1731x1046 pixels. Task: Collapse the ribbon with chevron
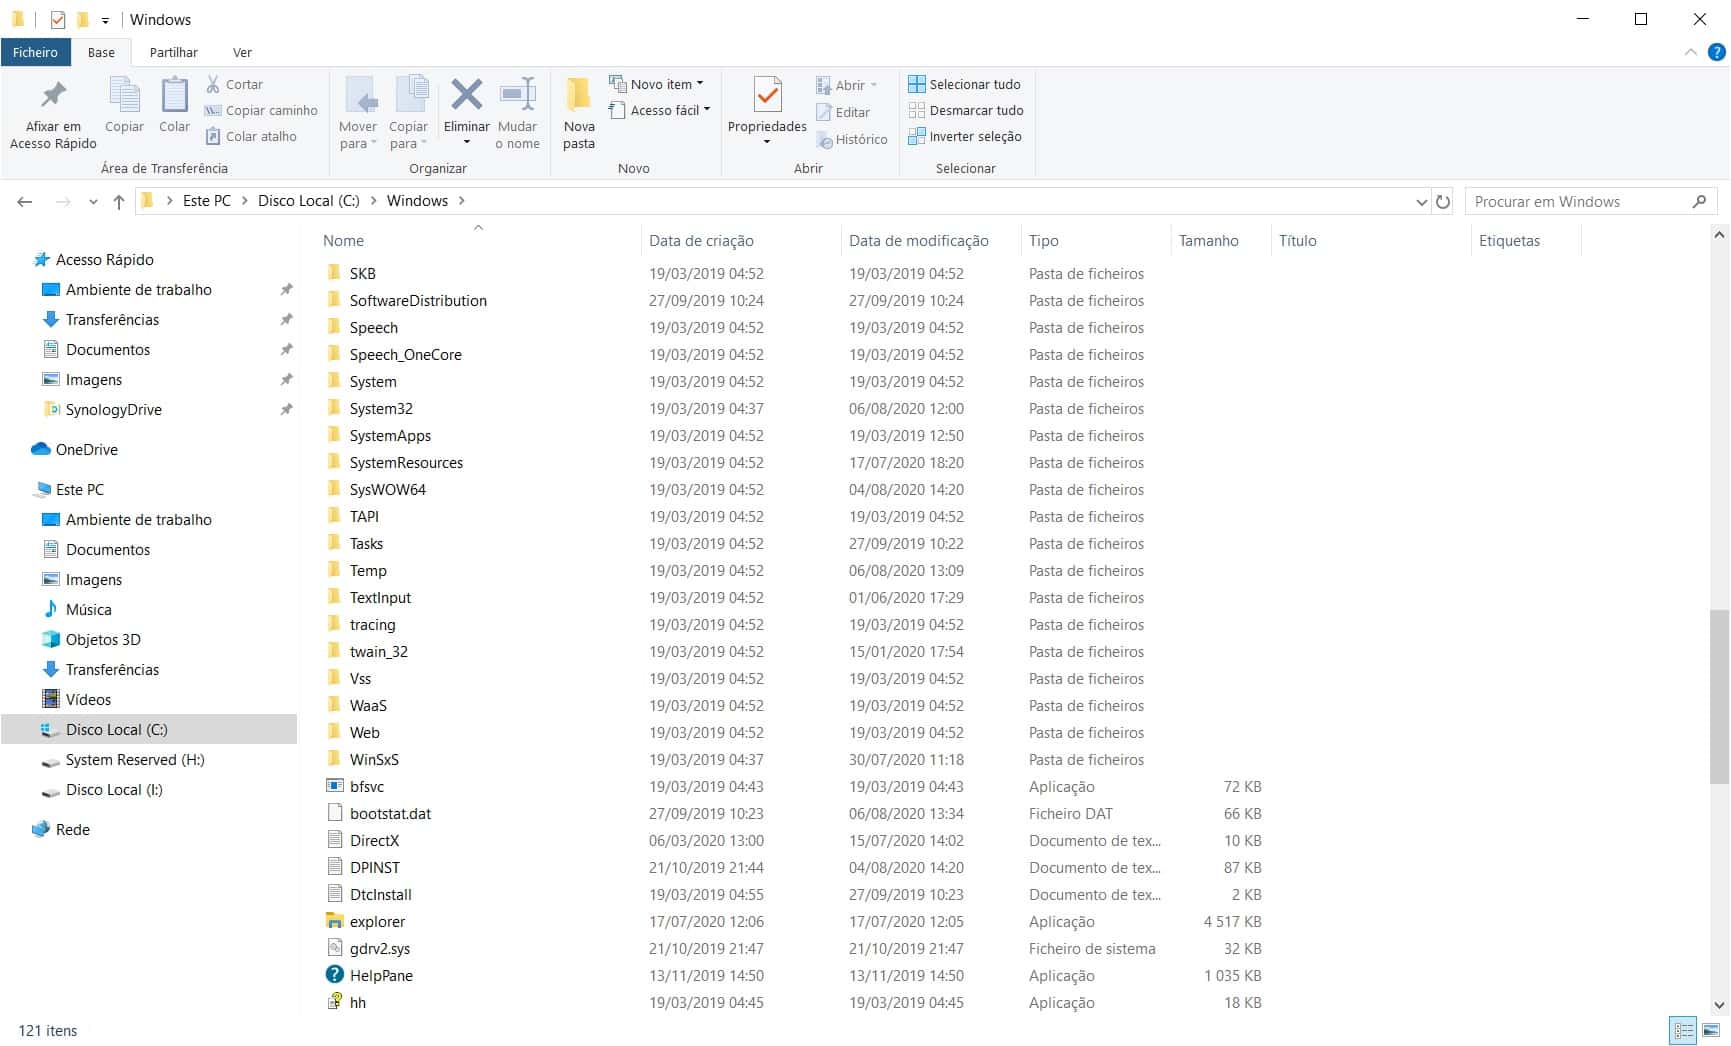(x=1690, y=52)
